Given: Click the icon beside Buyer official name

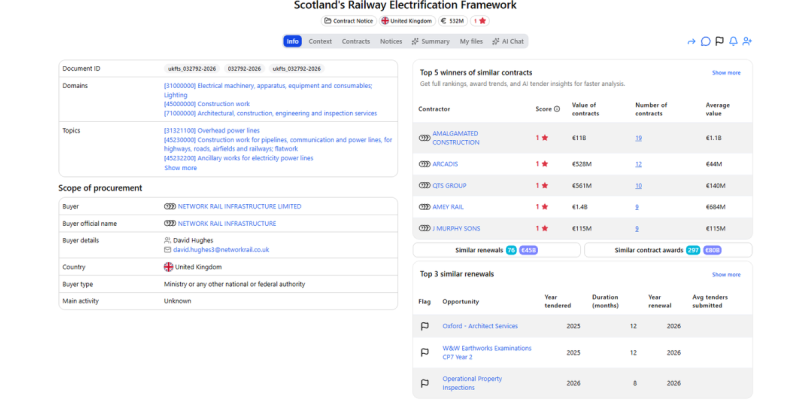Looking at the screenshot, I should pyautogui.click(x=170, y=223).
